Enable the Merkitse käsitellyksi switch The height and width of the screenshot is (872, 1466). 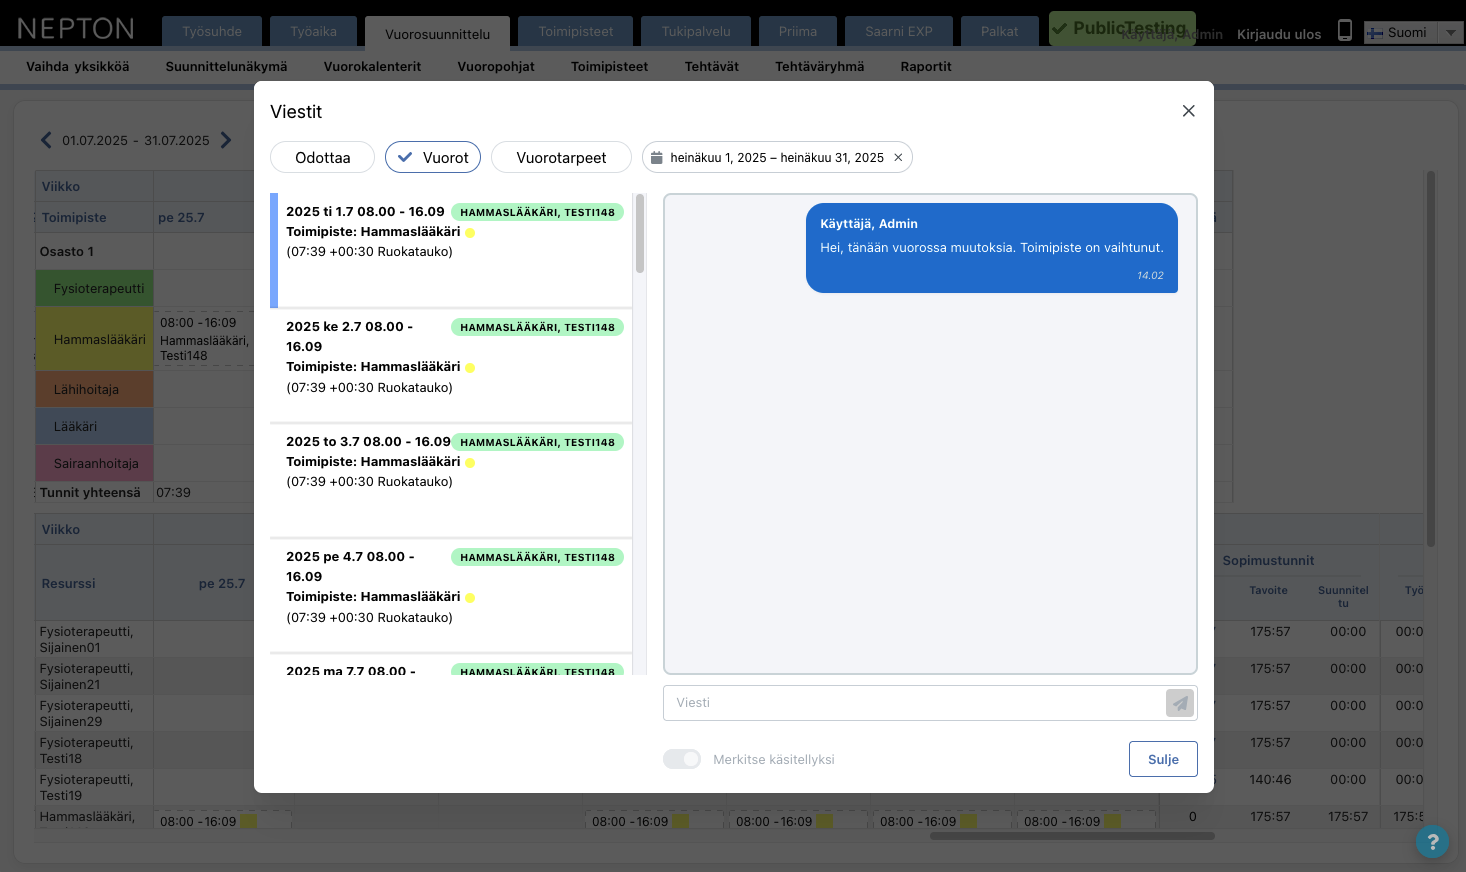click(x=682, y=759)
